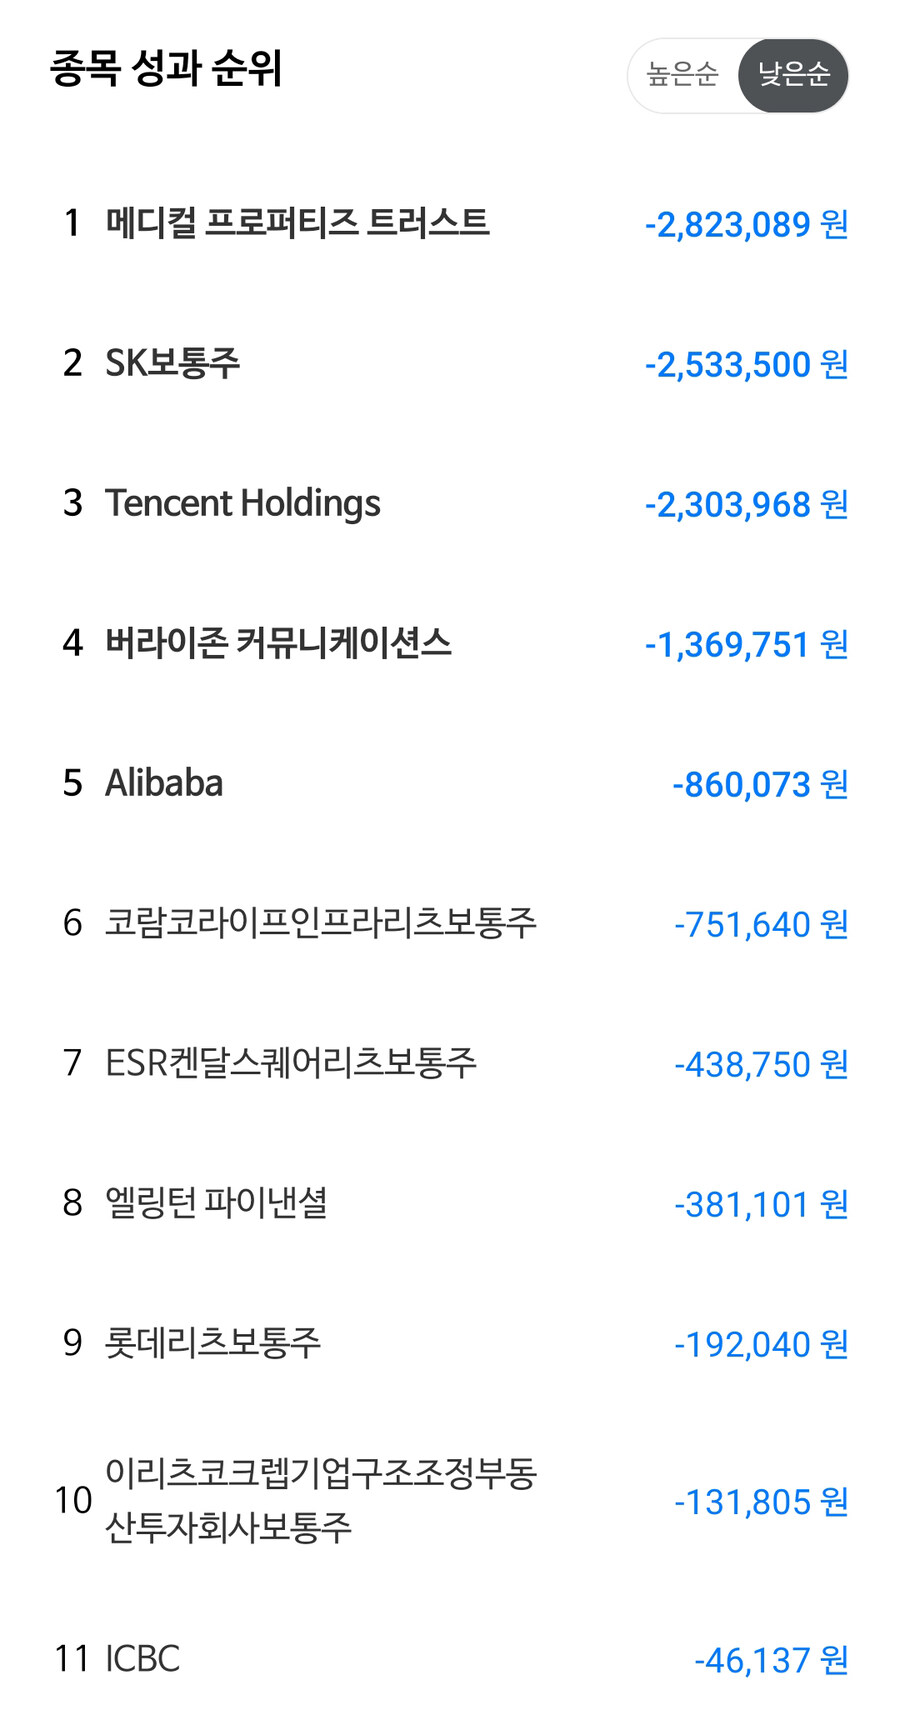Open 이리츠코크렙기업구조조정부동산투자회사보통주 entry

coord(320,1500)
